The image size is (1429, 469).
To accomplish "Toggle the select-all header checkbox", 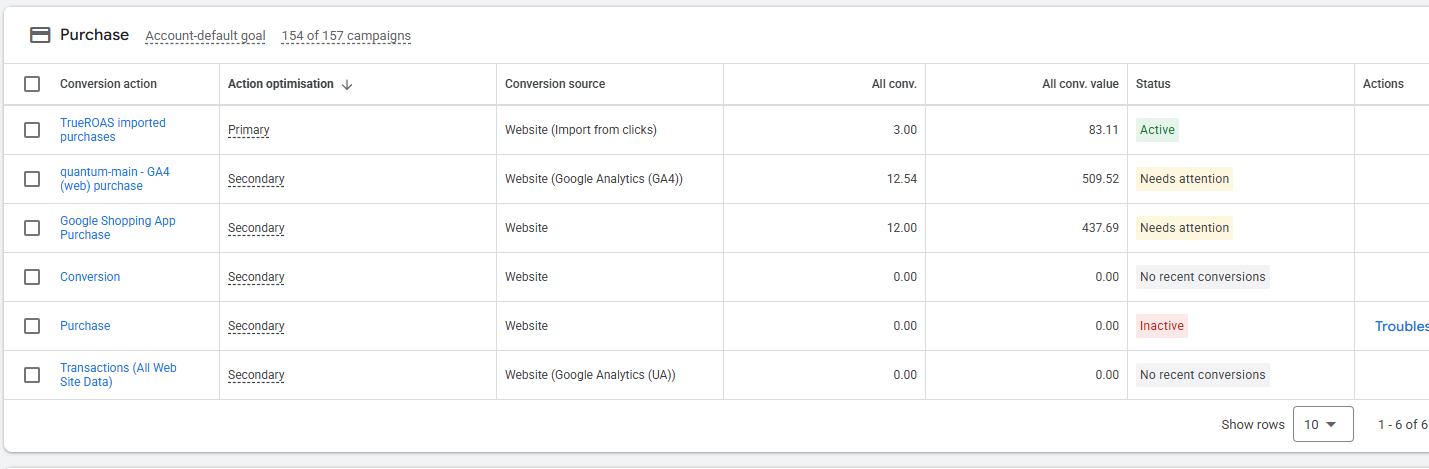I will [32, 84].
